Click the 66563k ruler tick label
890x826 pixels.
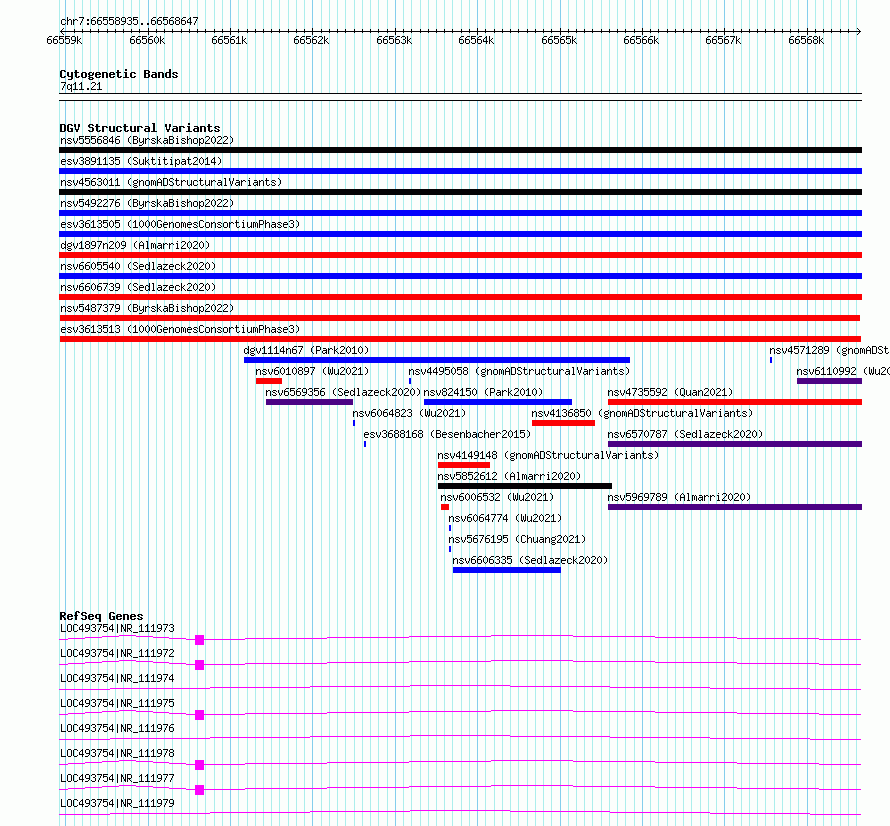pos(394,40)
